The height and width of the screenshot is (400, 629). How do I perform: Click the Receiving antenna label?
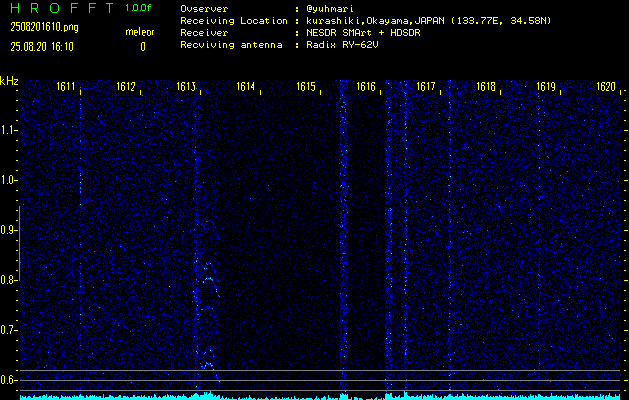click(x=231, y=45)
